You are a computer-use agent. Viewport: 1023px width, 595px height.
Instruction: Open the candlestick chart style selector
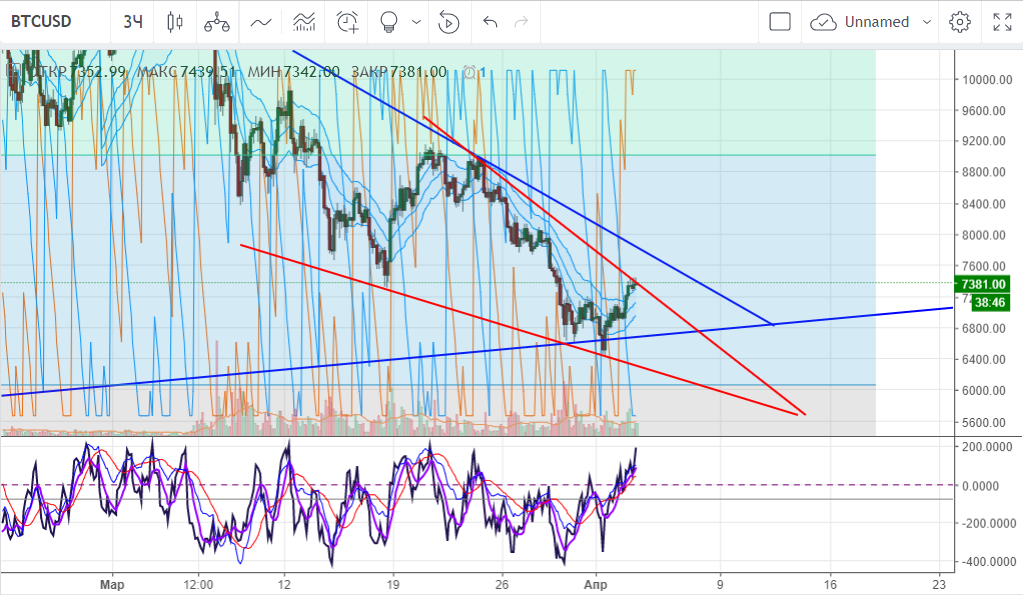coord(175,22)
